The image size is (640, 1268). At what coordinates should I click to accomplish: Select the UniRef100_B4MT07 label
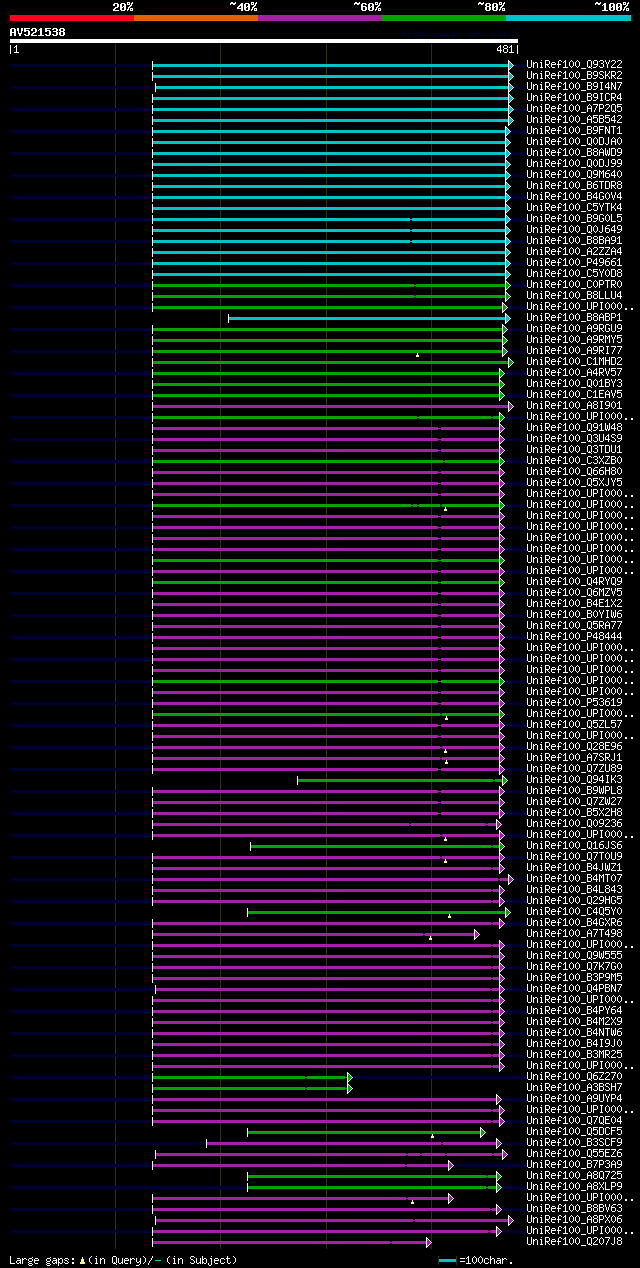tap(574, 878)
